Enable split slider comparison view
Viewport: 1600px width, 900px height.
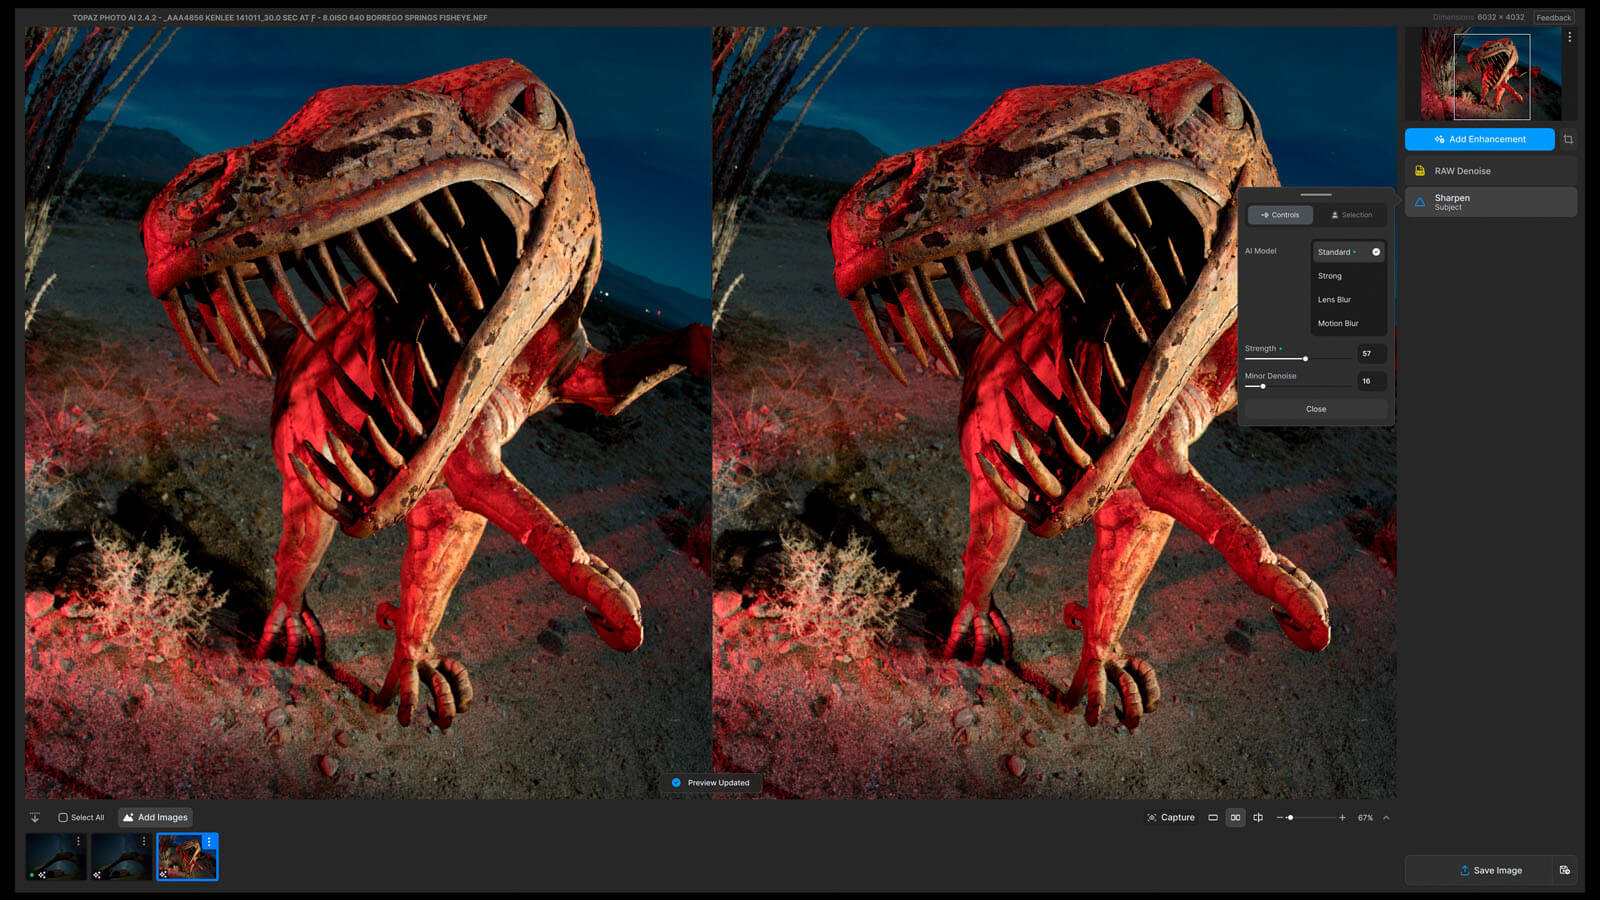coord(1258,818)
